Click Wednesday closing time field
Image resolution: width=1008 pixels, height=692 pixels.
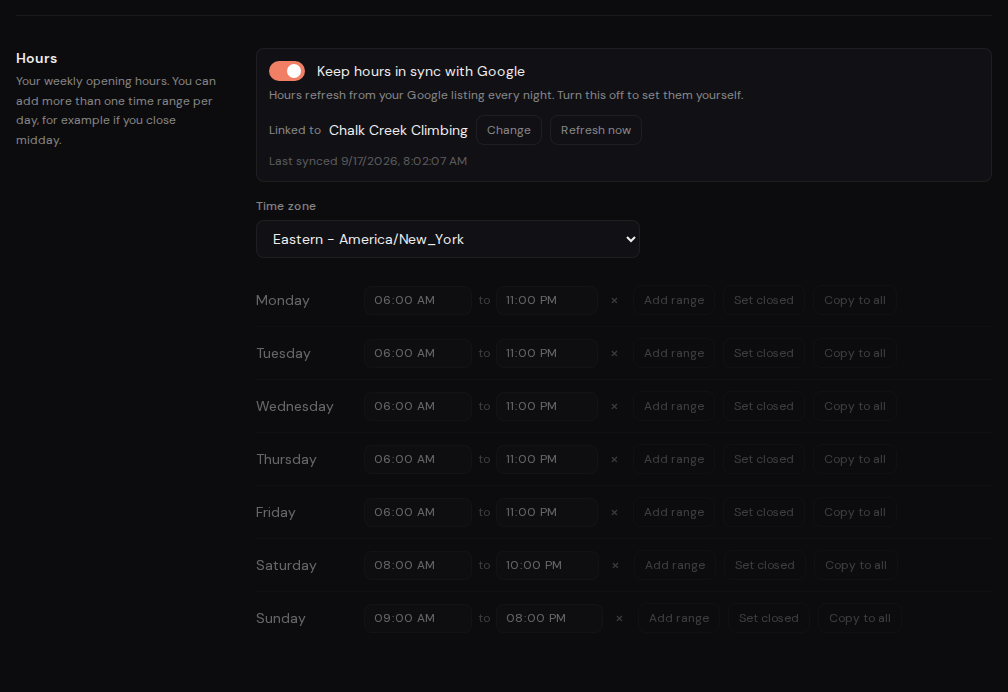click(x=546, y=406)
